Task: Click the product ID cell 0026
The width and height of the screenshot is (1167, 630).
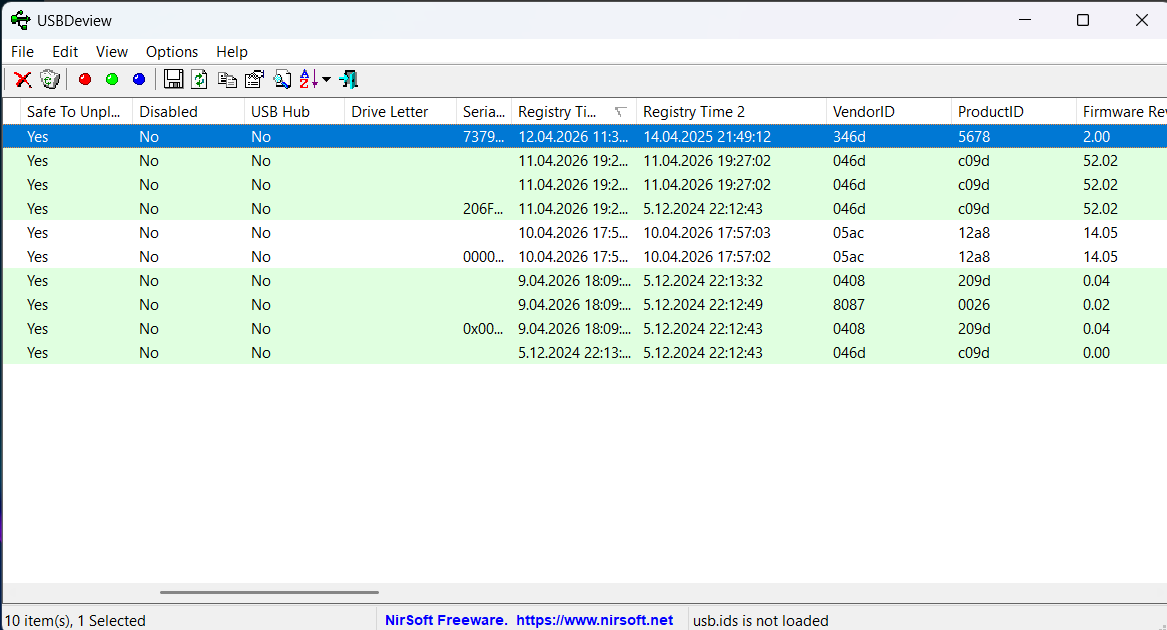Action: click(x=973, y=305)
